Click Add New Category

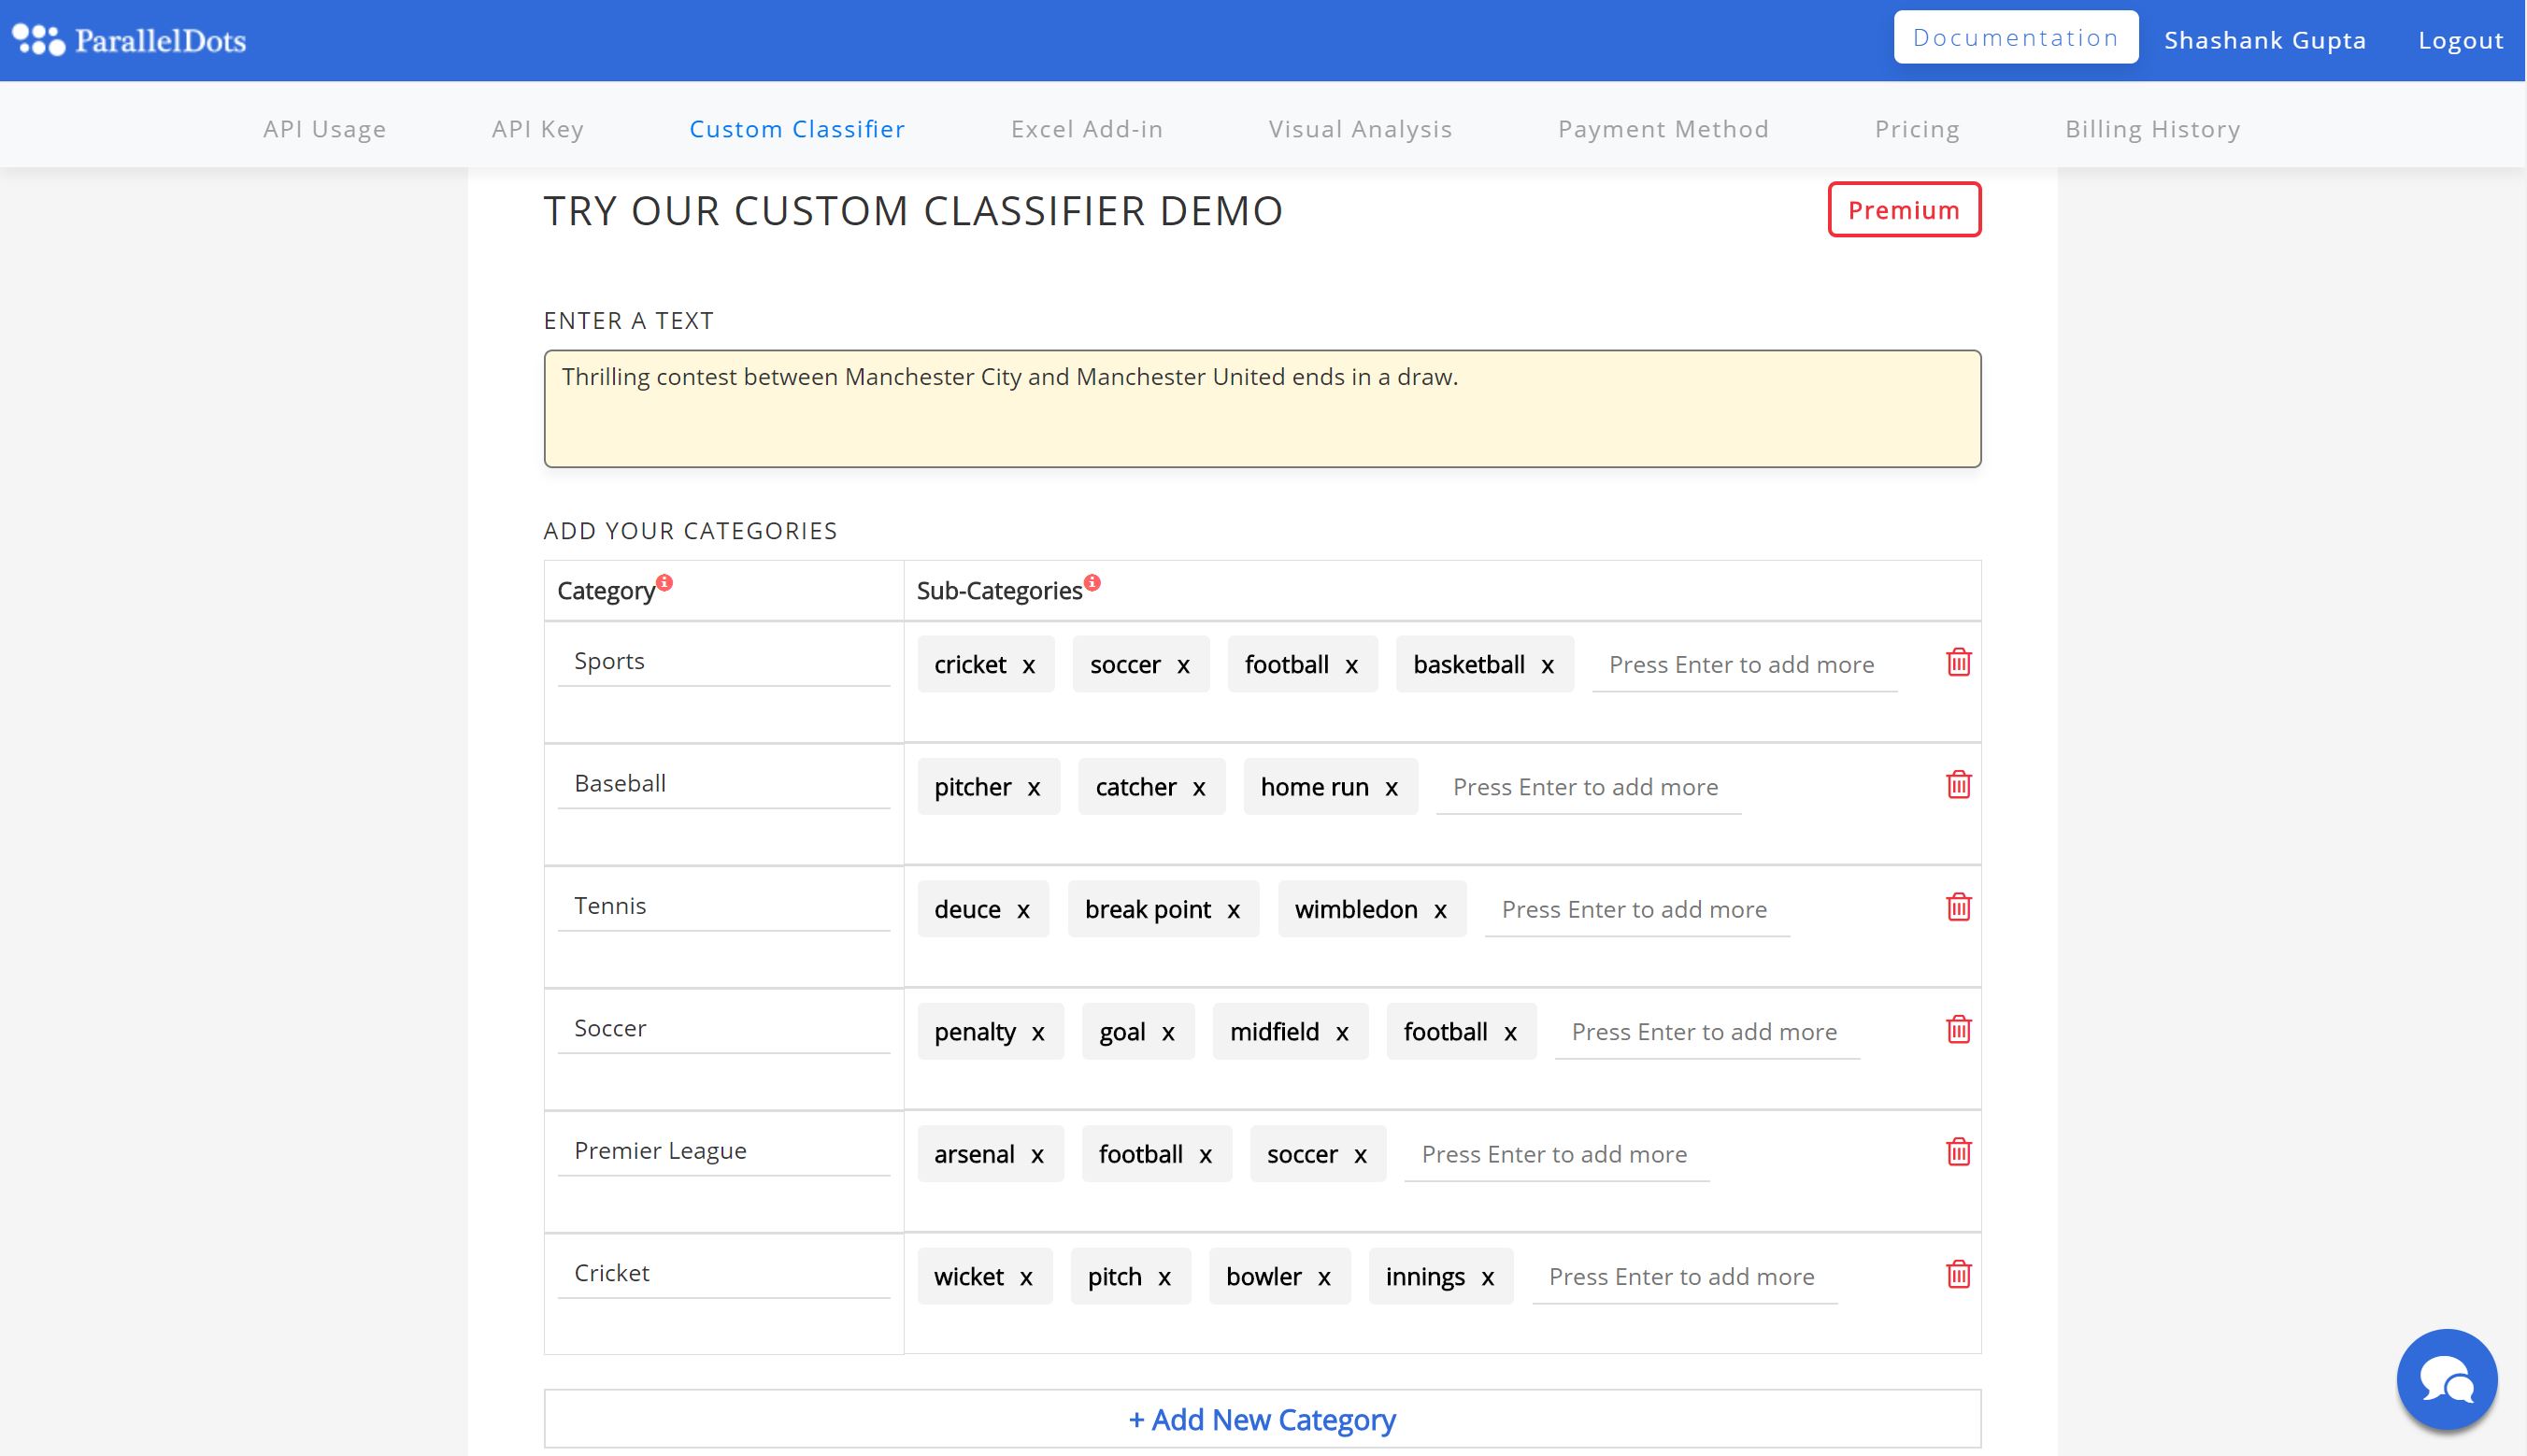pos(1262,1419)
